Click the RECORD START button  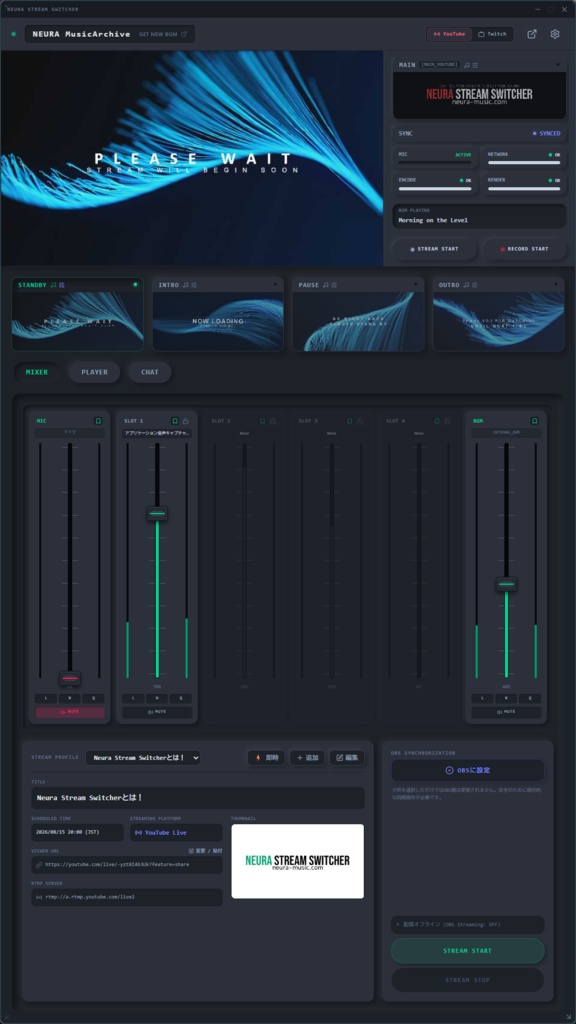(524, 249)
